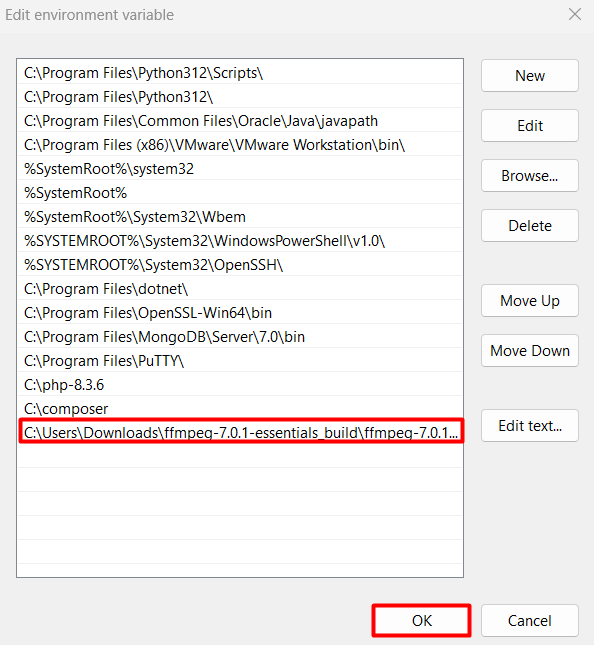The width and height of the screenshot is (594, 645).
Task: Select the VMware Workstation bin entry
Action: click(x=240, y=144)
